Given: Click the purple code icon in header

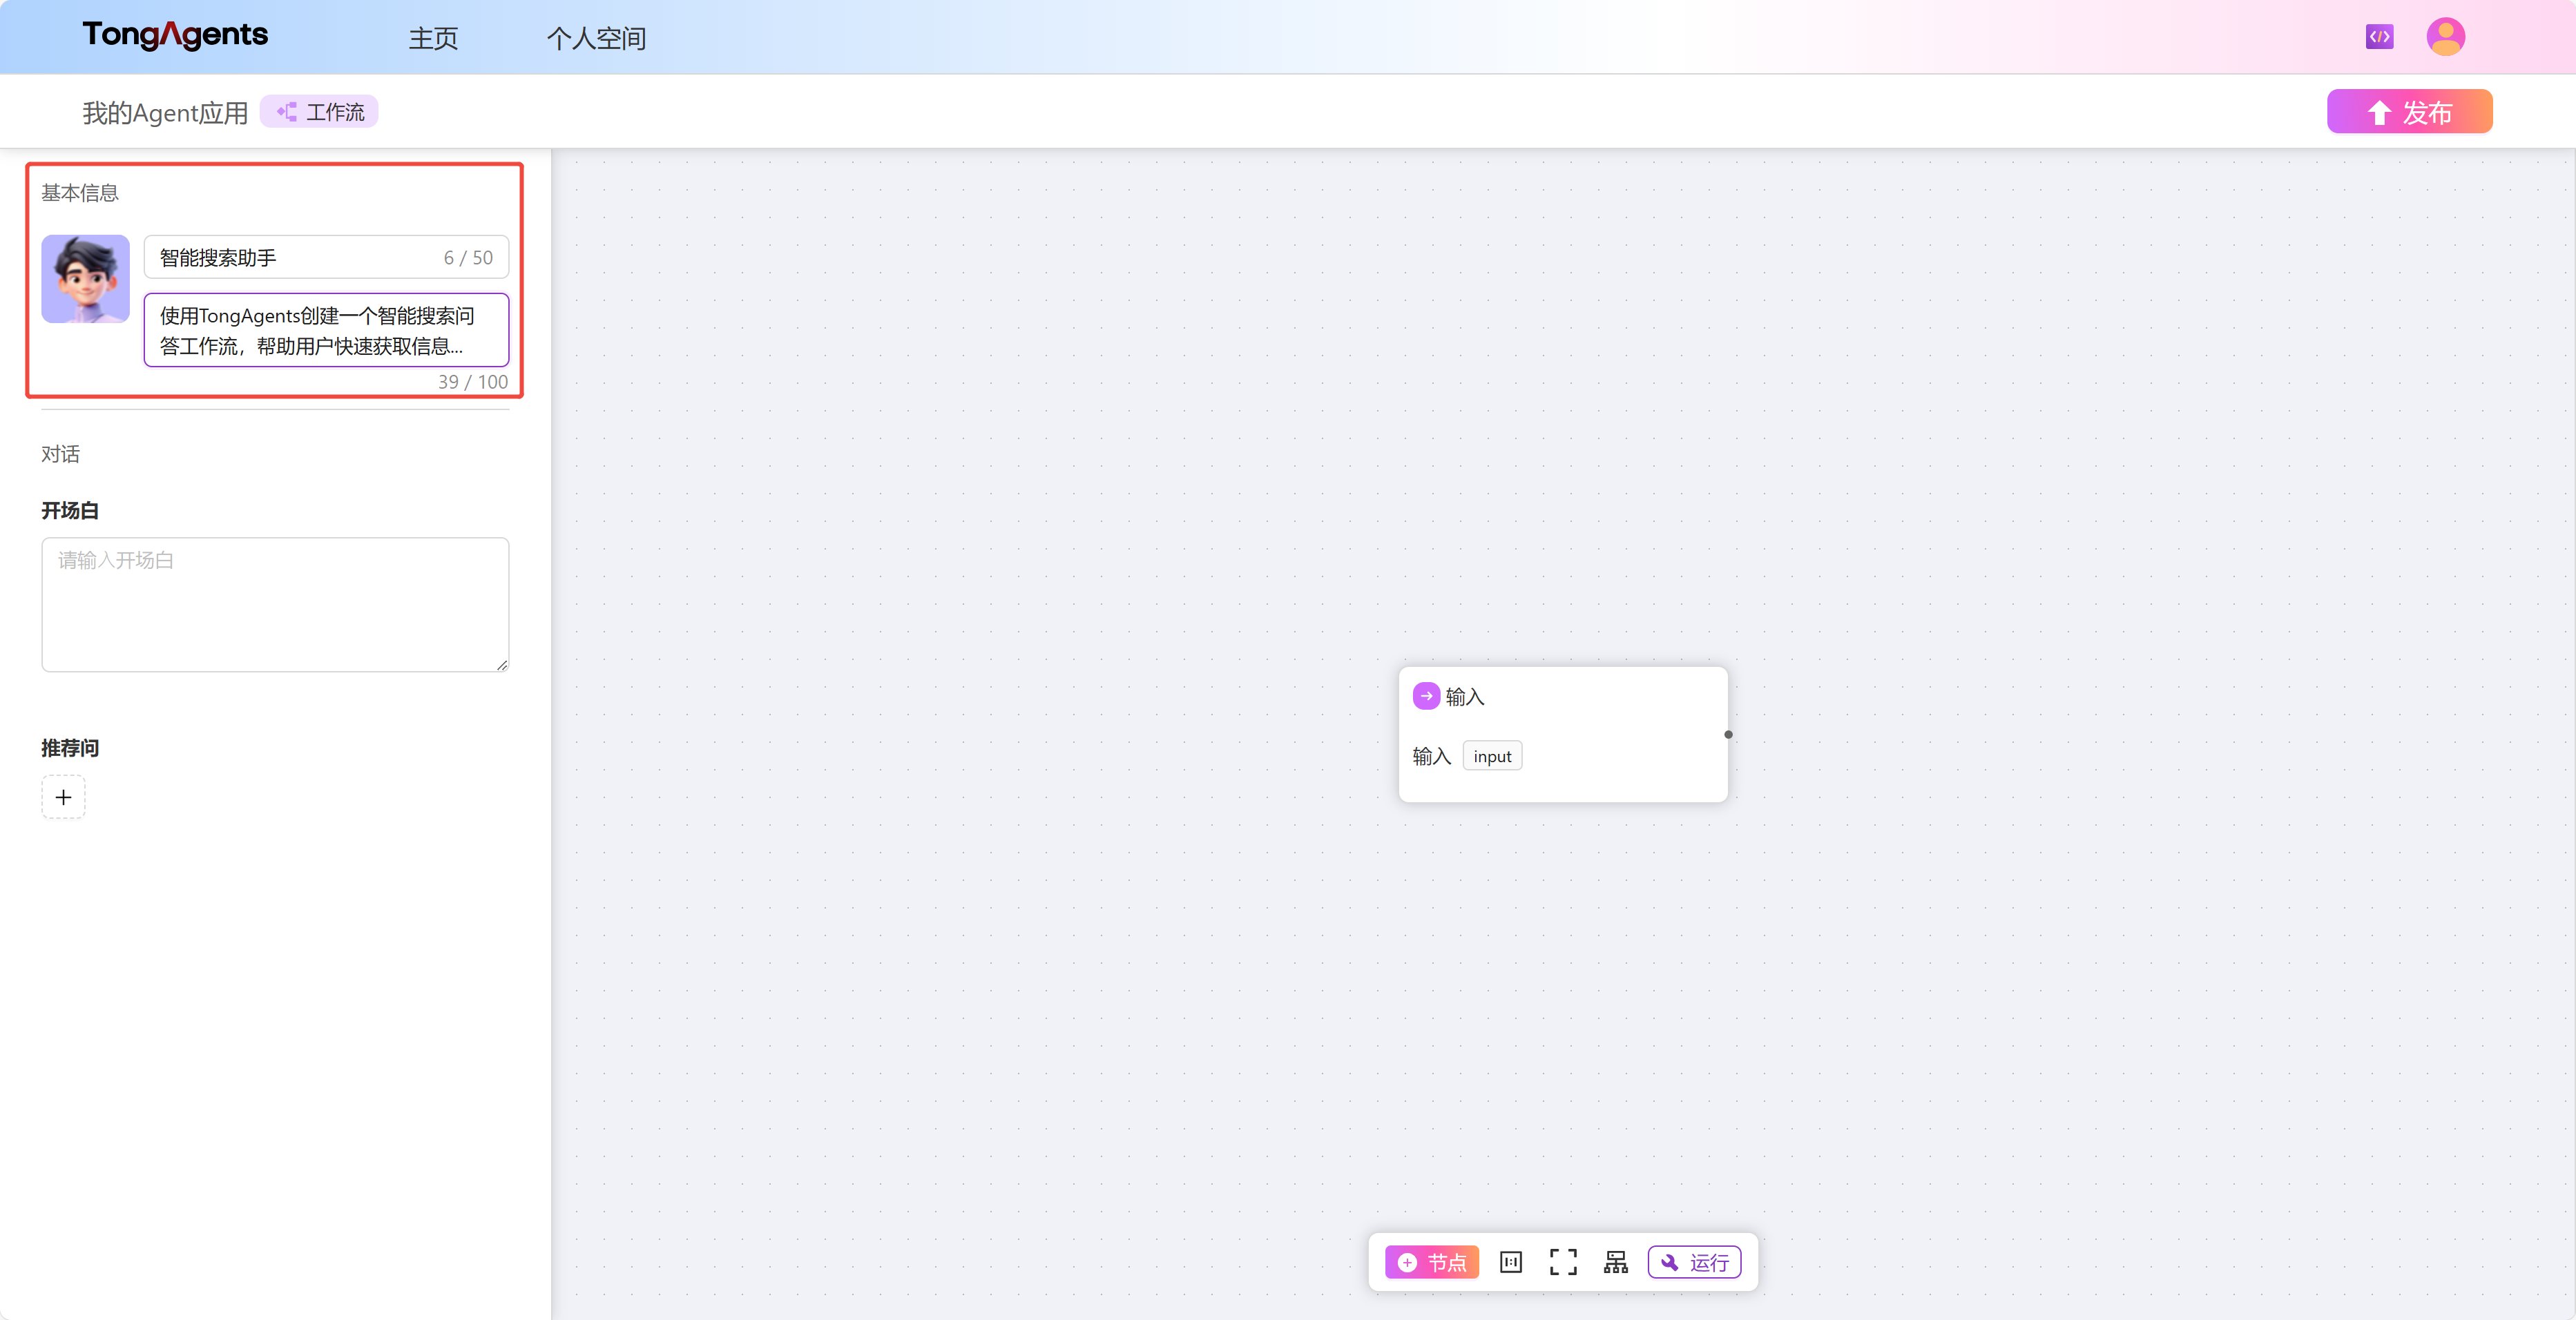Looking at the screenshot, I should [x=2379, y=37].
